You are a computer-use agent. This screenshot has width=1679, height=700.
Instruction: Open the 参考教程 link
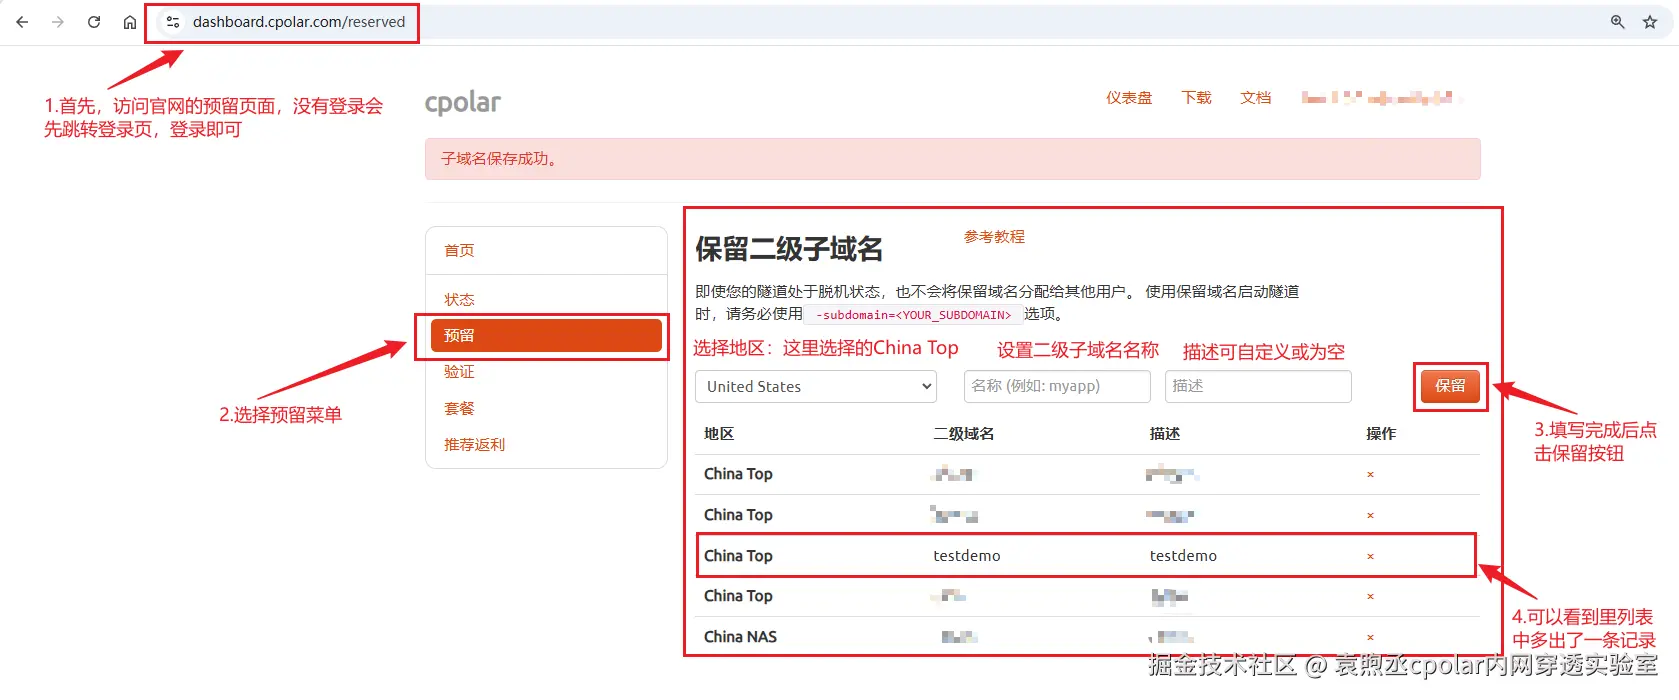994,237
